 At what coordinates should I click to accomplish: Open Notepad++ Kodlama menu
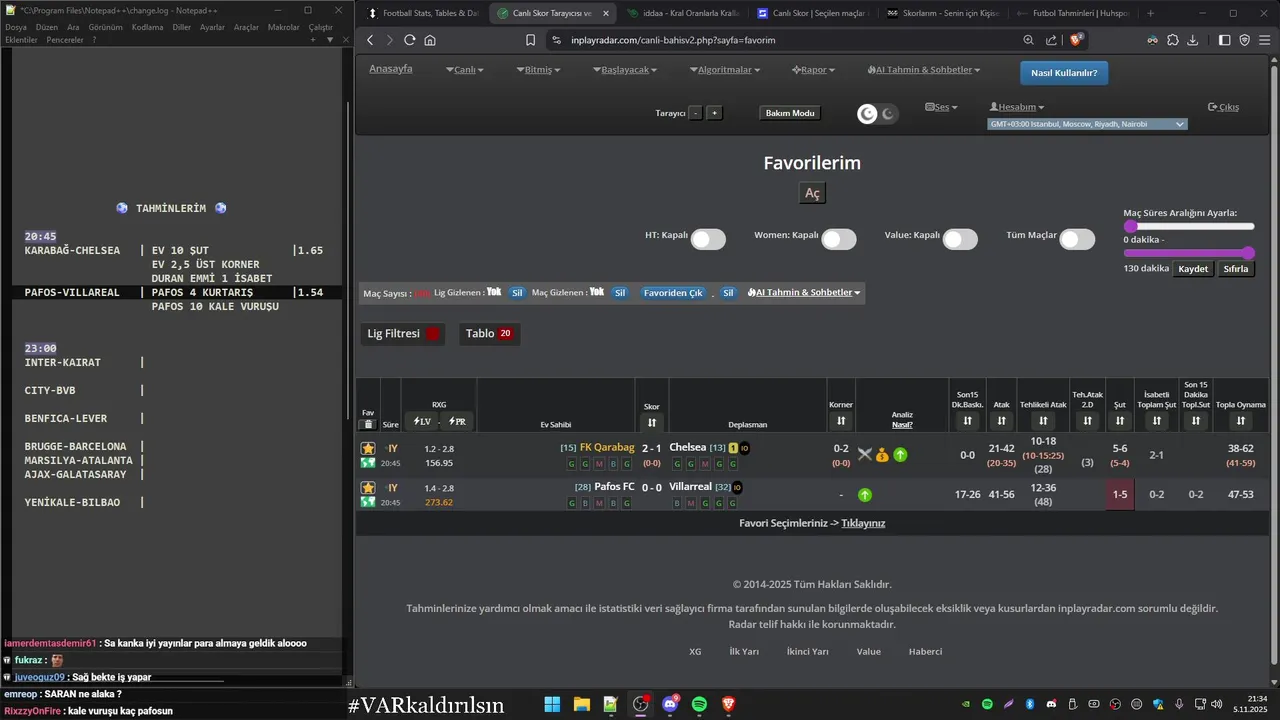[147, 27]
